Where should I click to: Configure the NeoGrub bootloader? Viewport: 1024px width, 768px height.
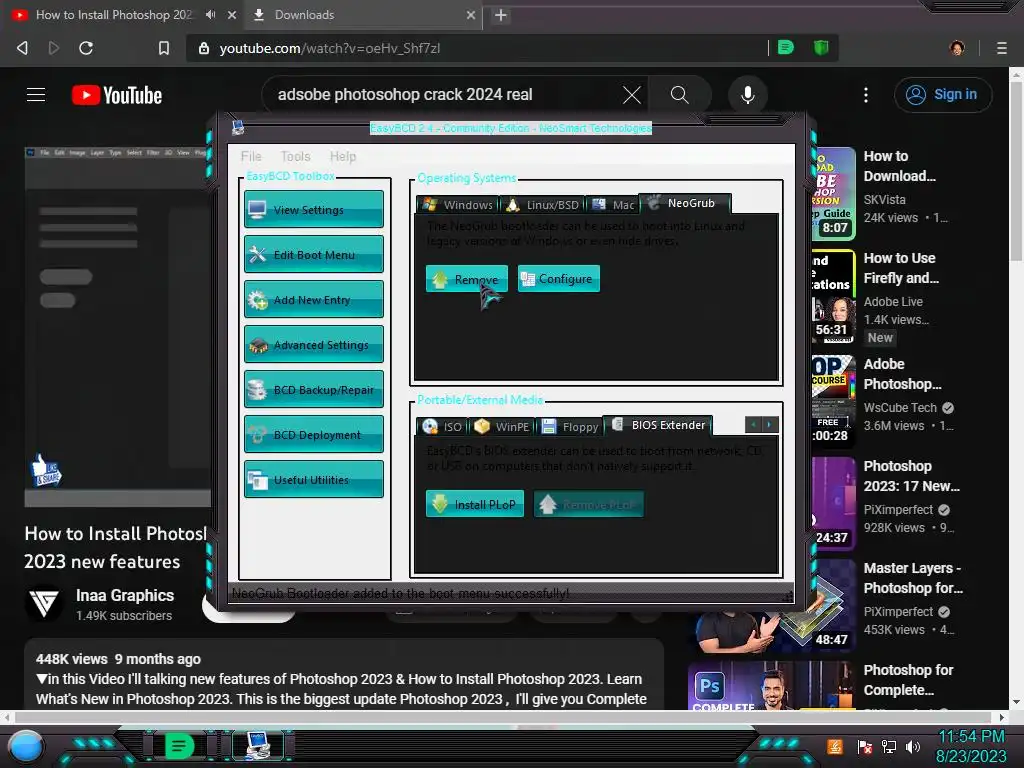(x=558, y=279)
